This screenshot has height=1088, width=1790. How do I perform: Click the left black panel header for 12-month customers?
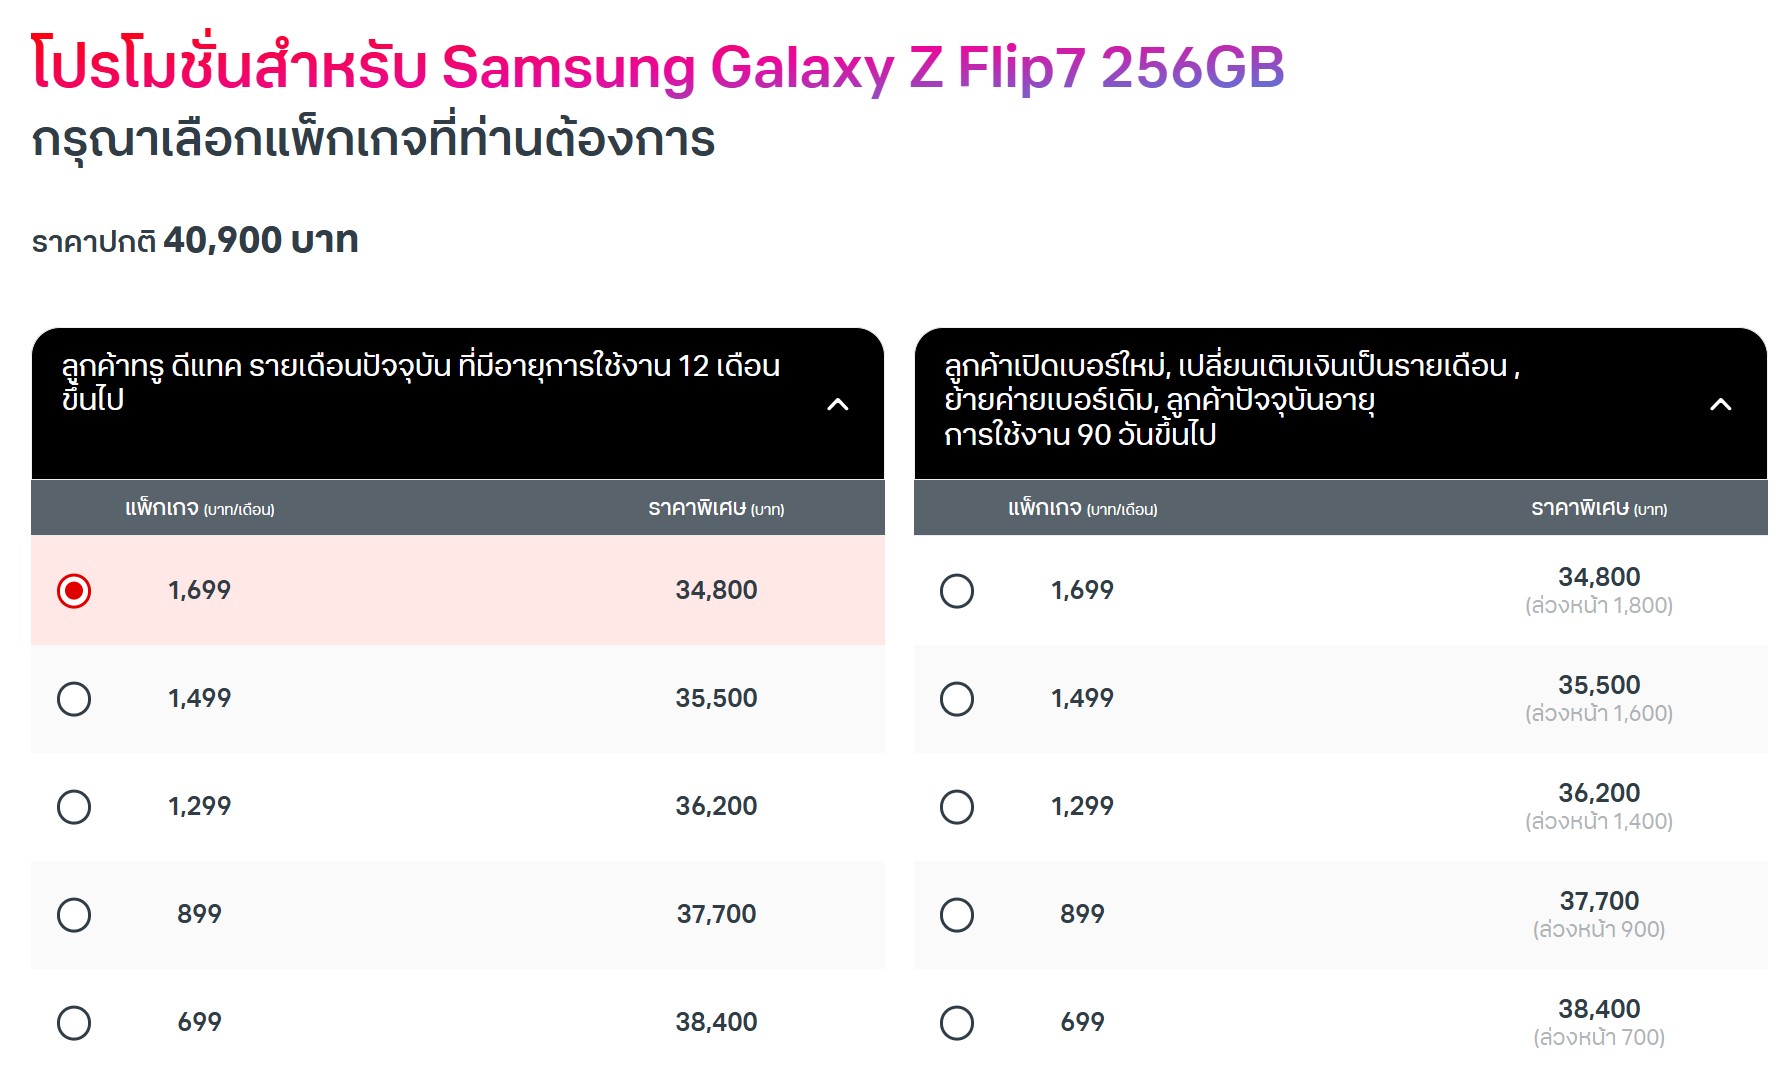click(458, 403)
